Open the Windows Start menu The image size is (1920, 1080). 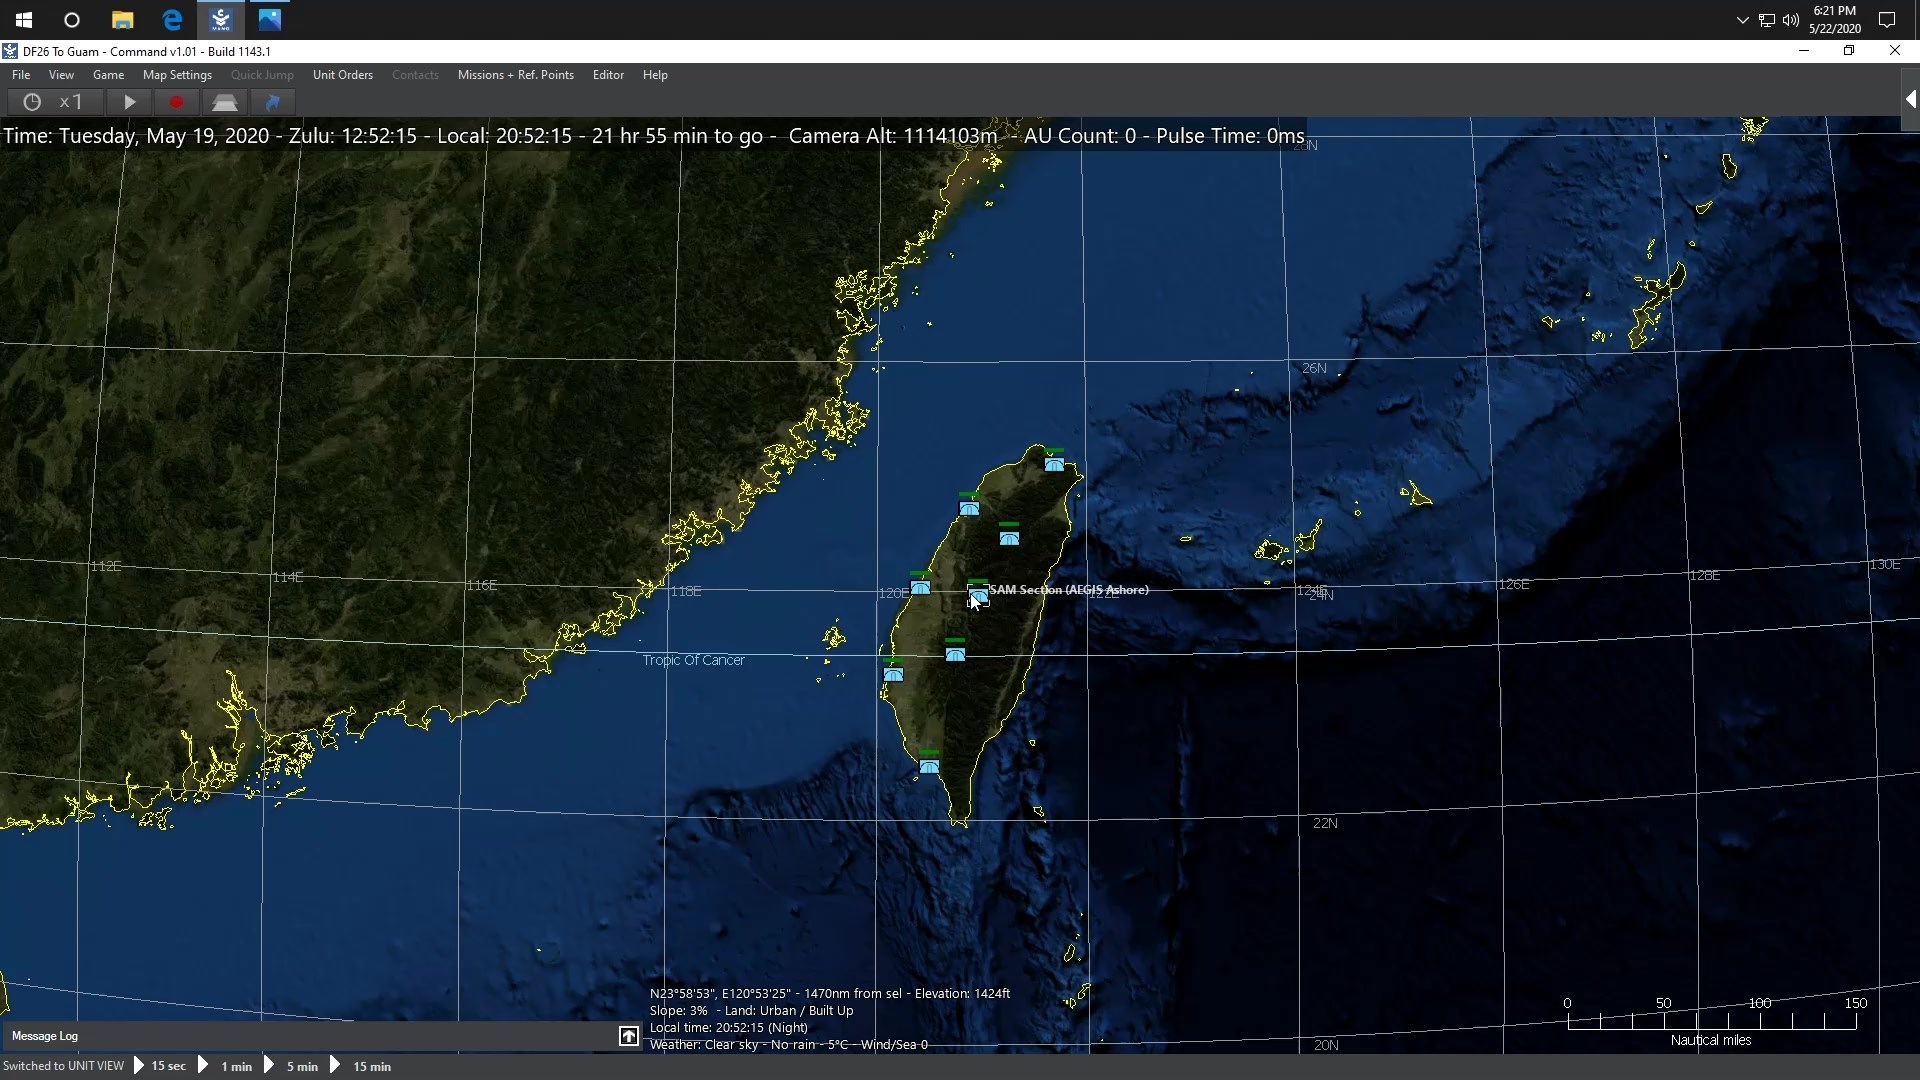[24, 20]
